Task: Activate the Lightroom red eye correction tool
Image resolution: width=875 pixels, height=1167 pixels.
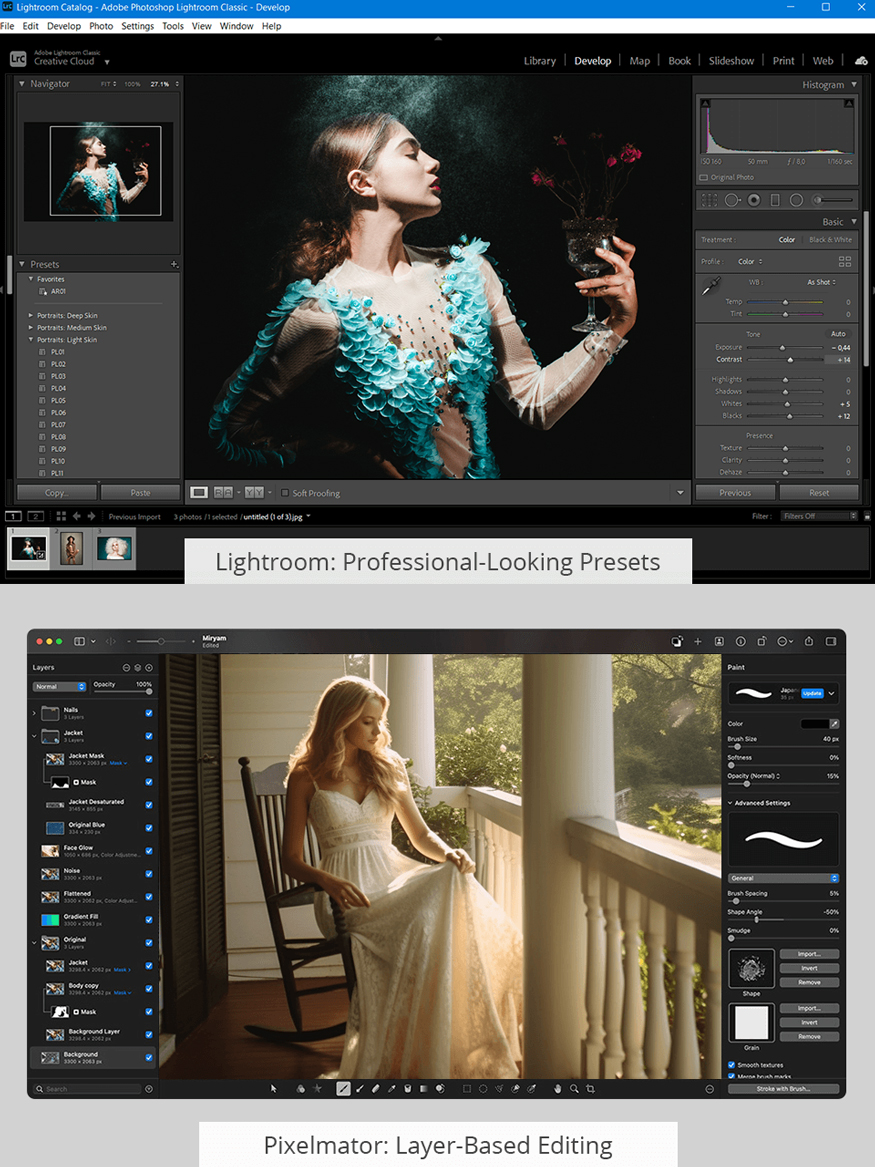Action: click(754, 200)
